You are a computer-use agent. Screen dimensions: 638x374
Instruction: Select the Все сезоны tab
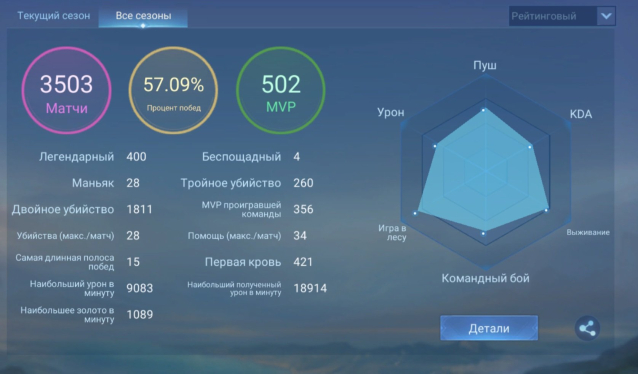tap(143, 16)
